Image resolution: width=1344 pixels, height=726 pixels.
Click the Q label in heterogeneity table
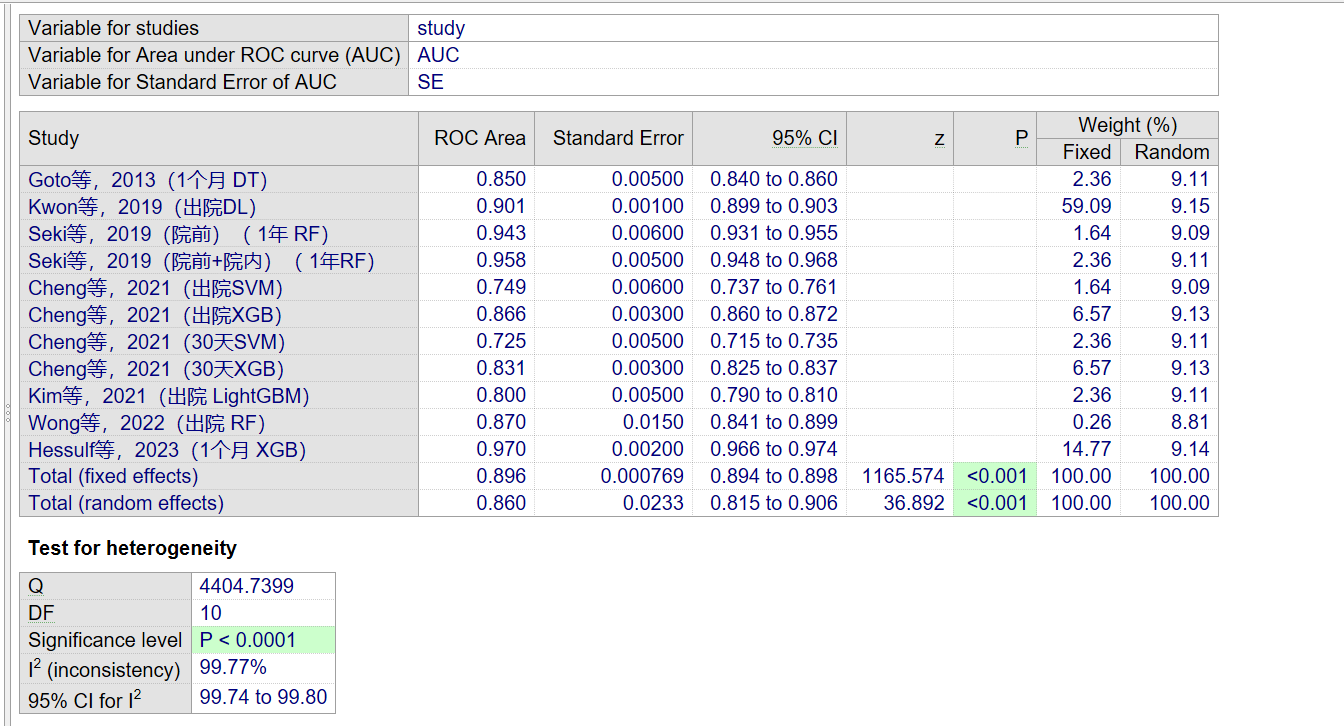coord(36,586)
